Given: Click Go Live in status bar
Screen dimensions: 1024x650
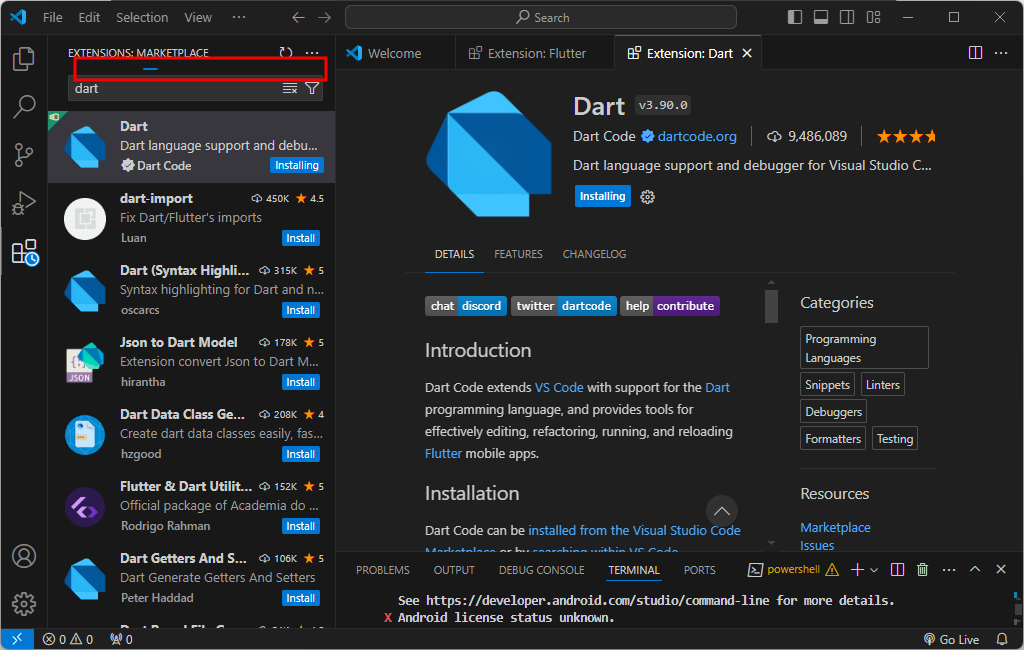Looking at the screenshot, I should (952, 640).
